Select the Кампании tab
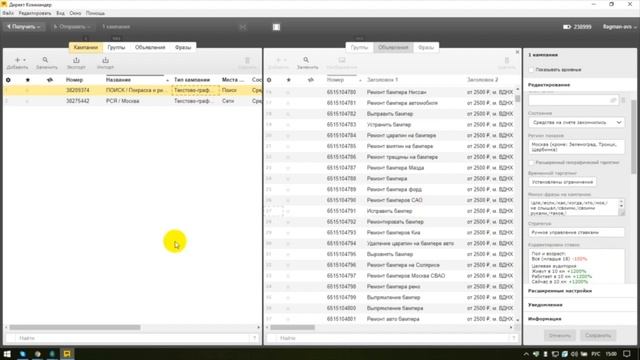Image resolution: width=640 pixels, height=360 pixels. (86, 47)
